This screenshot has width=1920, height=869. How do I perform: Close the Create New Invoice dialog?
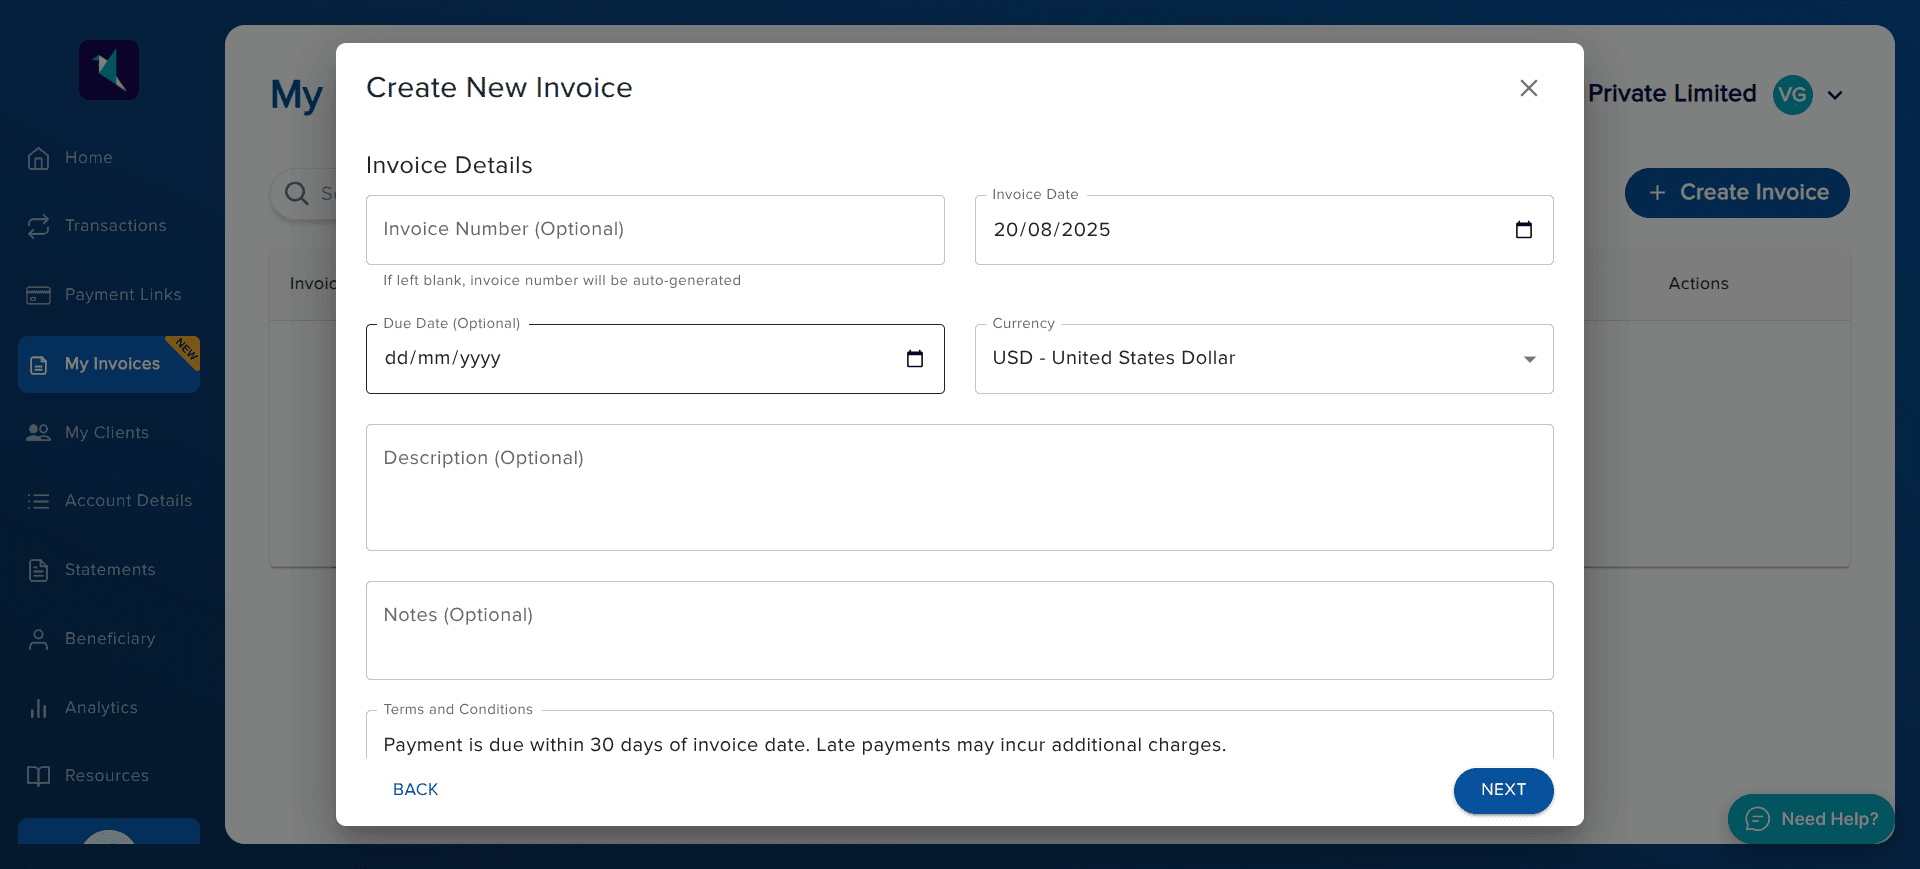click(x=1528, y=88)
